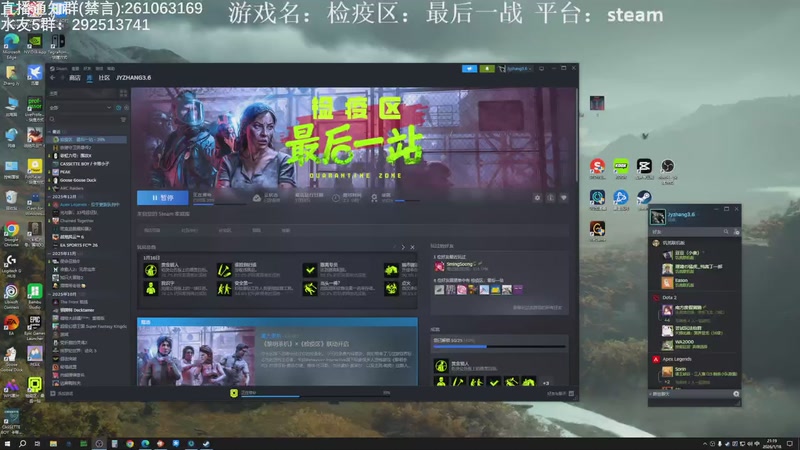Go back with the Steam back arrow

(x=53, y=78)
